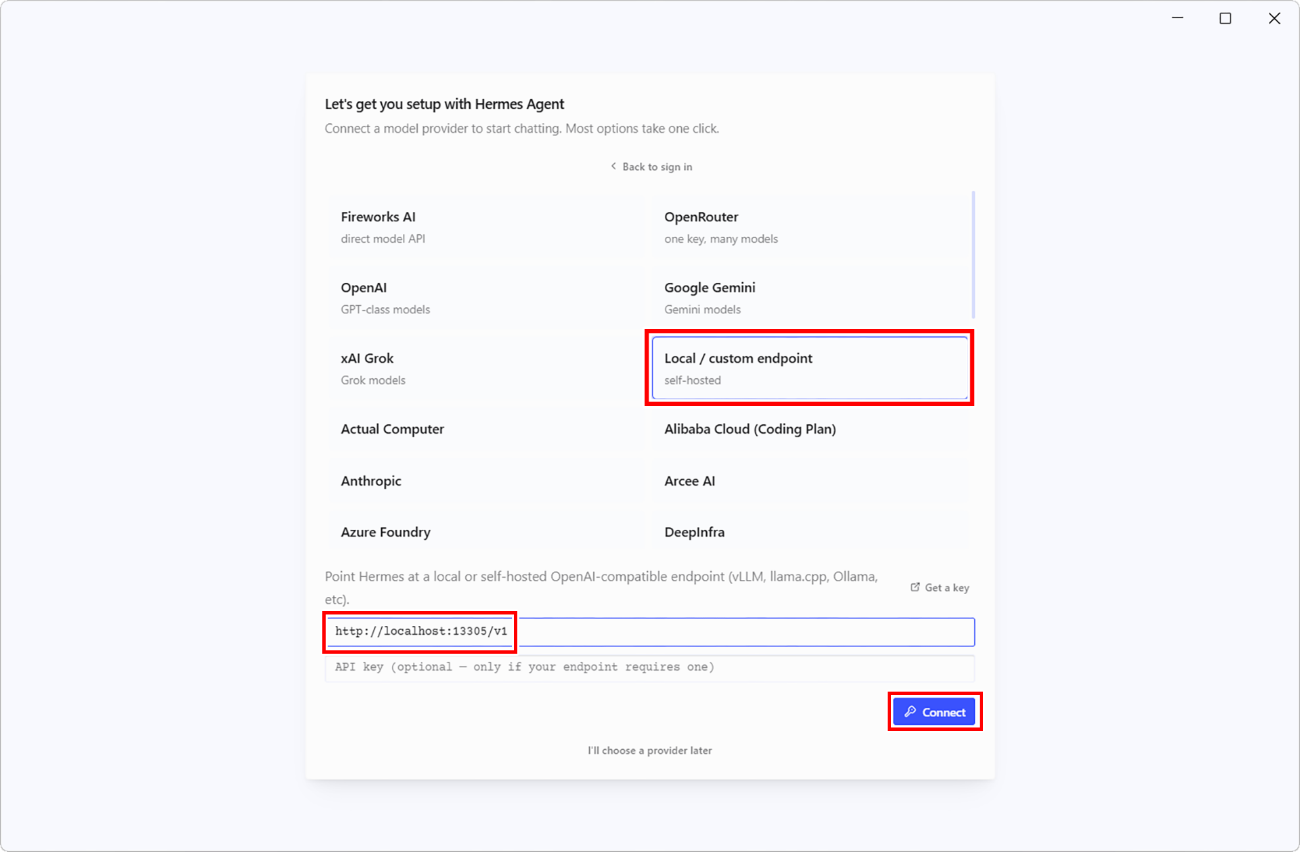
Task: Select Local / custom endpoint option
Action: tap(810, 368)
